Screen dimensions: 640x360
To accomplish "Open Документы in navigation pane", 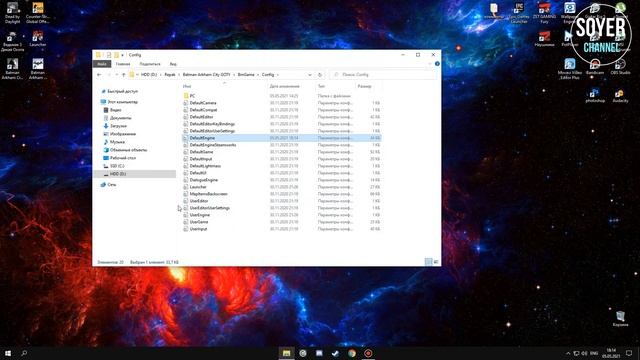I will tap(120, 118).
